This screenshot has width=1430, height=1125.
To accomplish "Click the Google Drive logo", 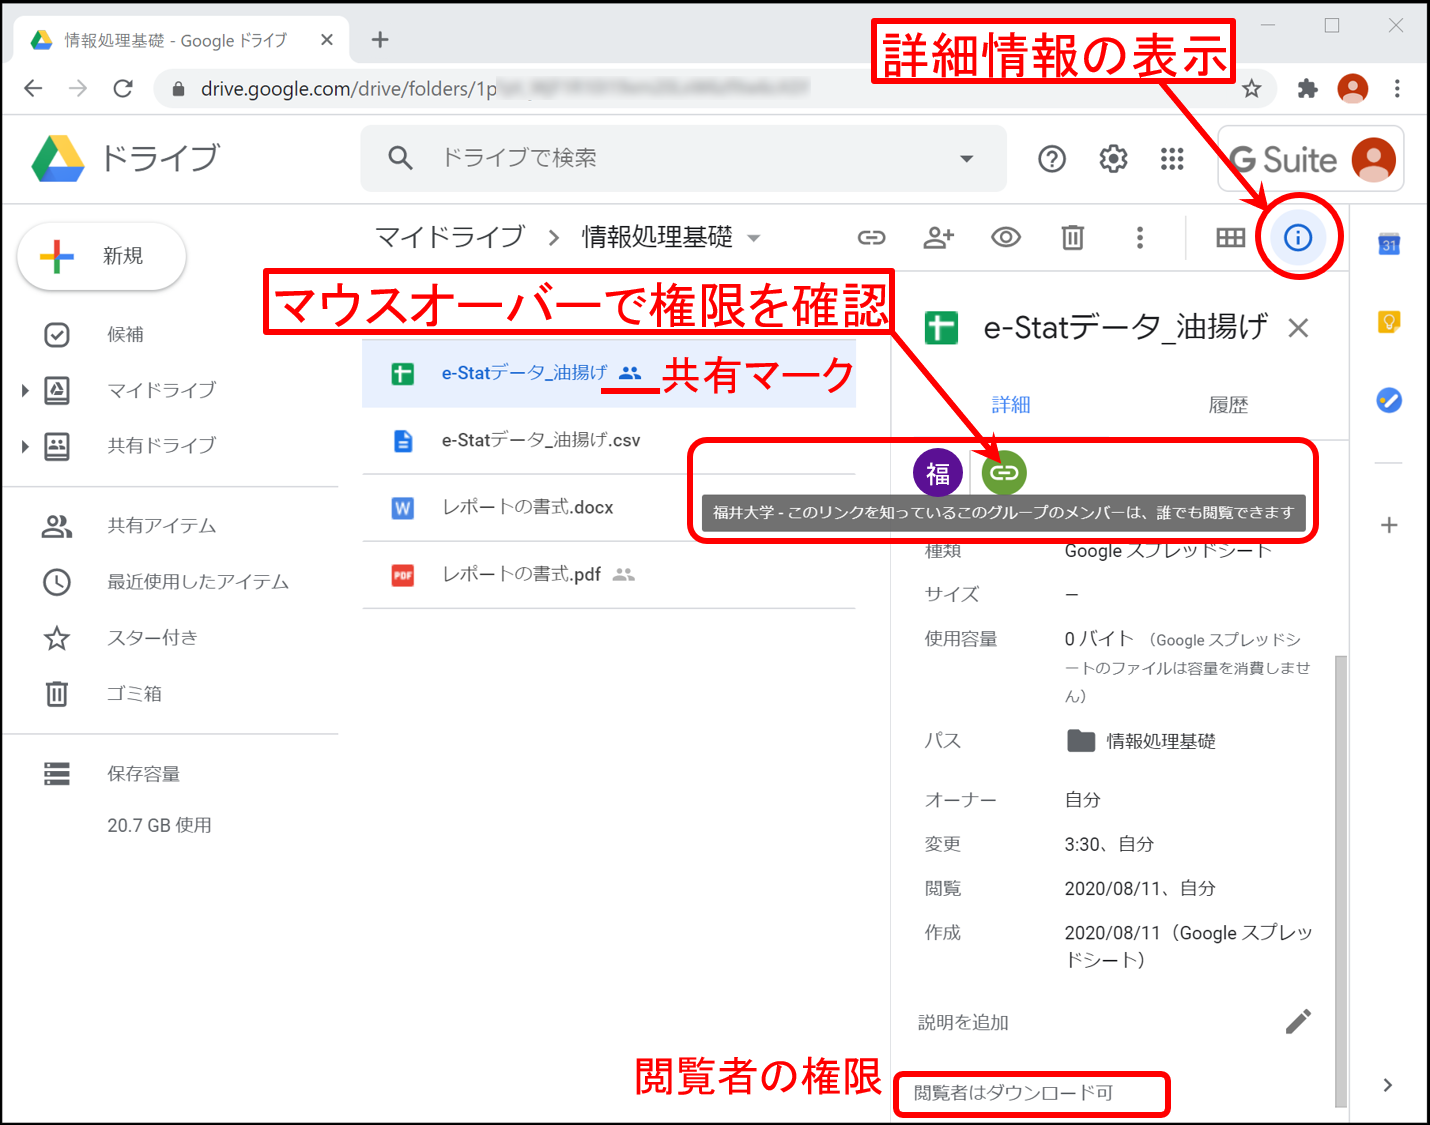I will 58,158.
